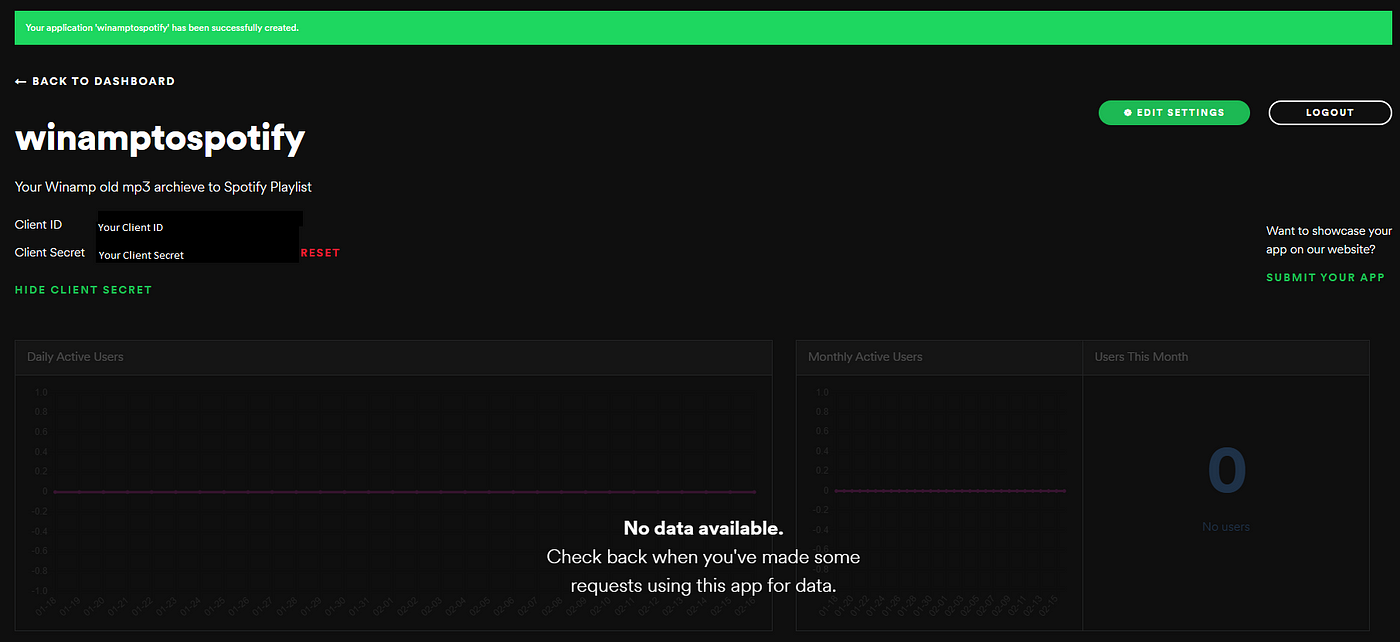1400x642 pixels.
Task: Click the Users This Month header
Action: point(1141,357)
